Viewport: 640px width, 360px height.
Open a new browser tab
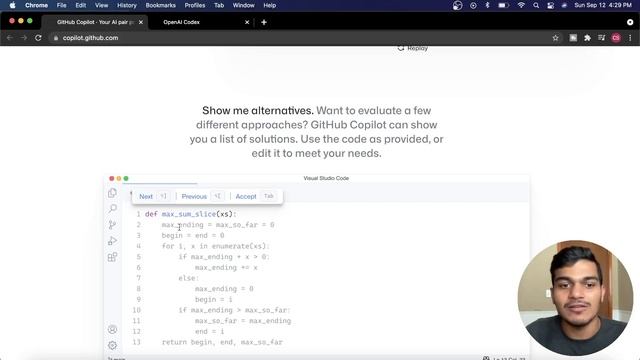[264, 22]
